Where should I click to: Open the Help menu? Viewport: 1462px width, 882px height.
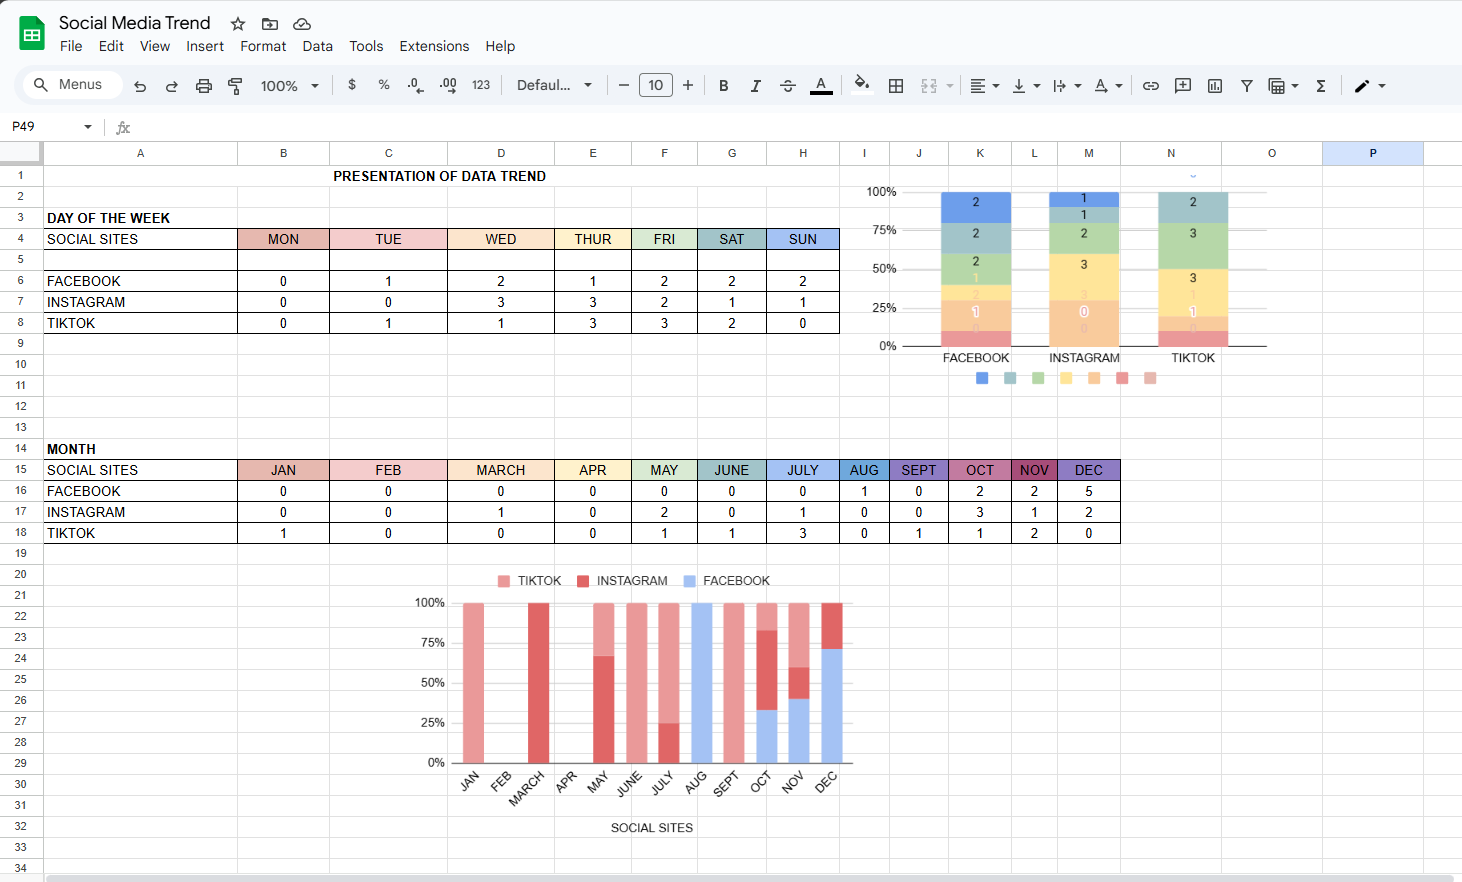(500, 46)
